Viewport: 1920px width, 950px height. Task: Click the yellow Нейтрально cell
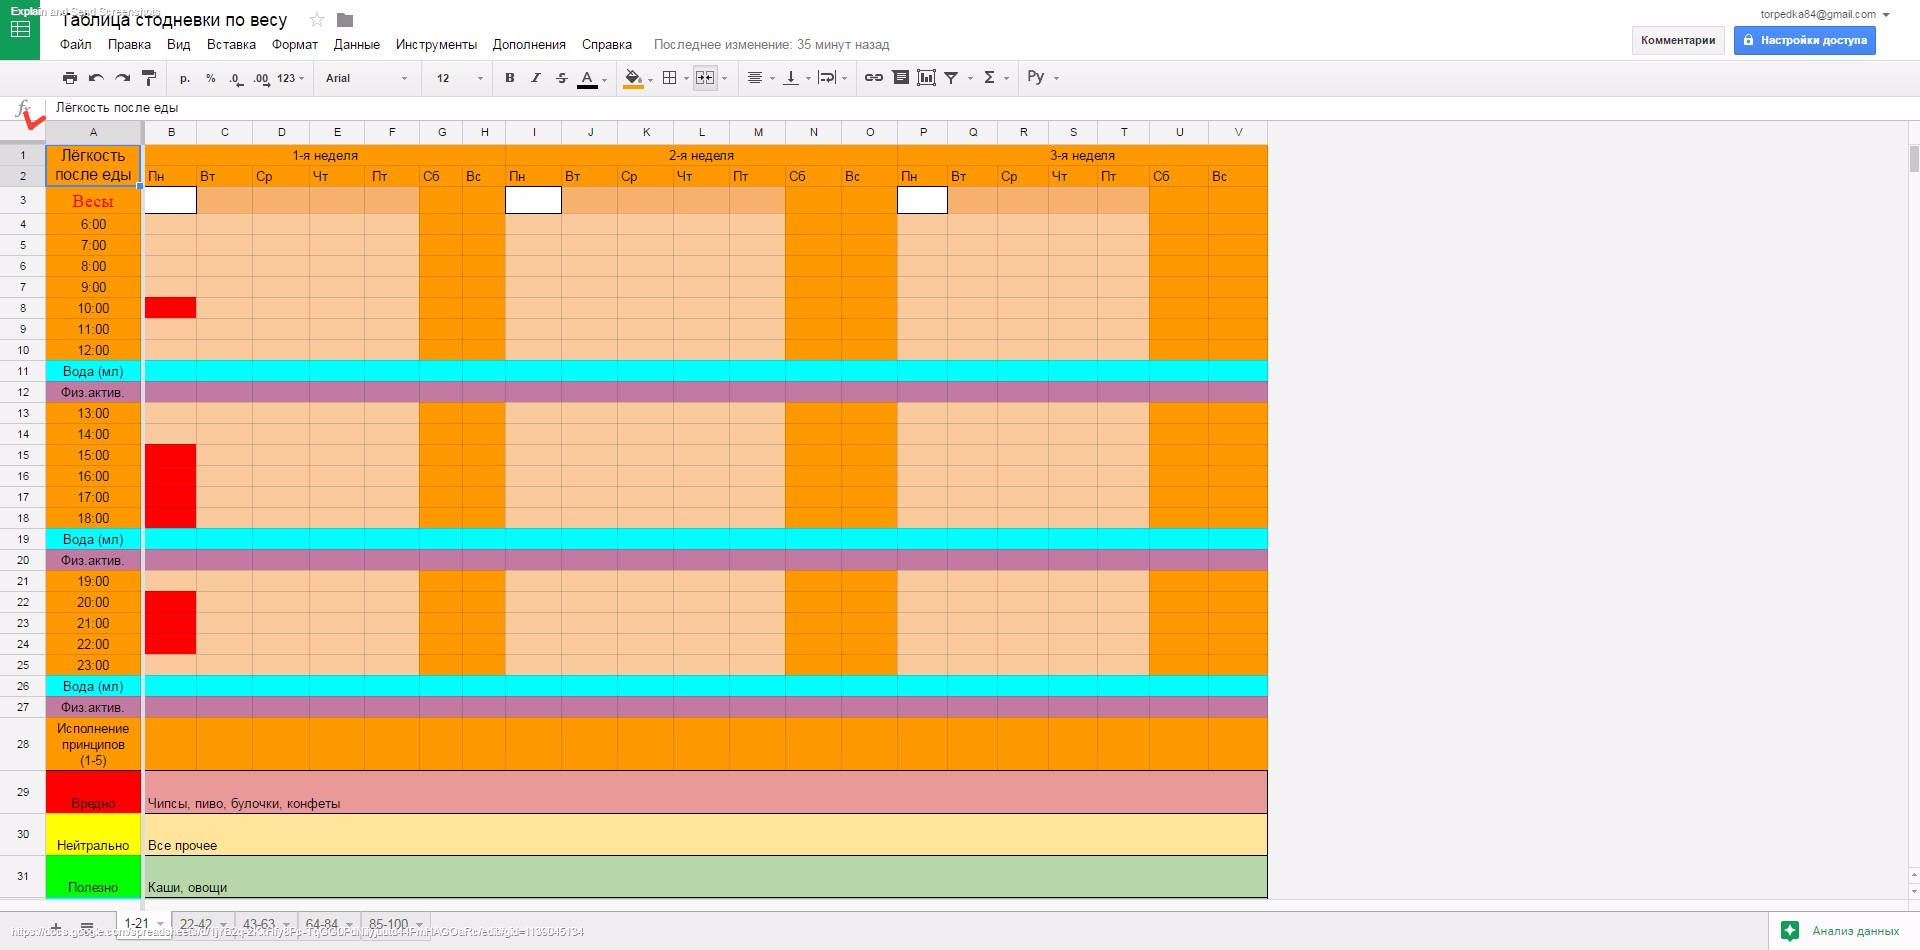93,834
